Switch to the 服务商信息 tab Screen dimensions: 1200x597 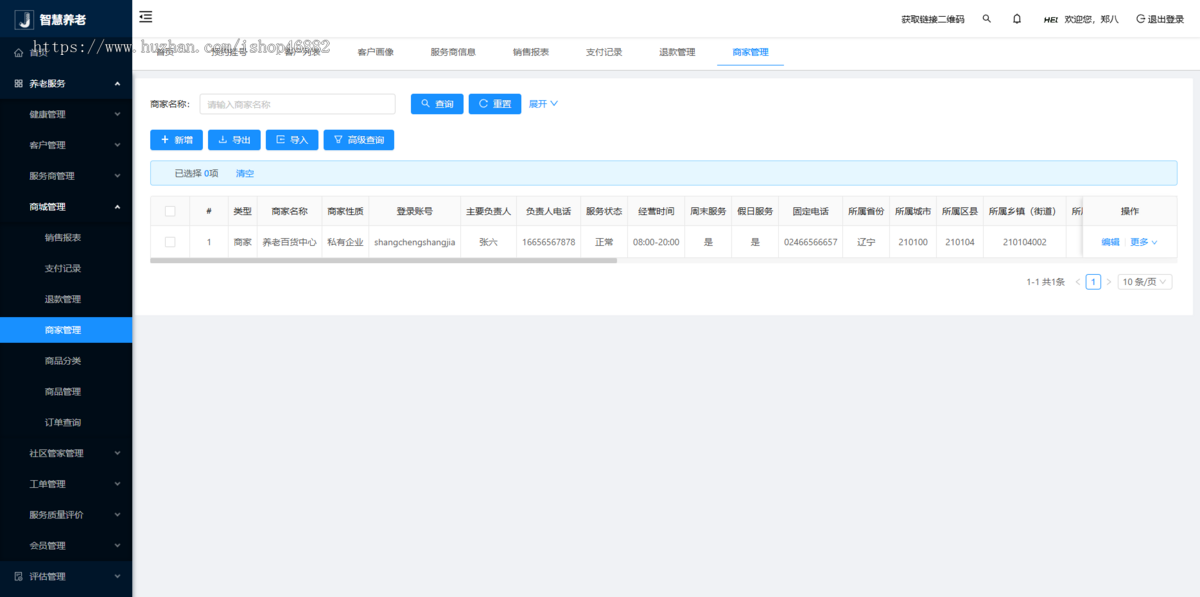(x=453, y=52)
